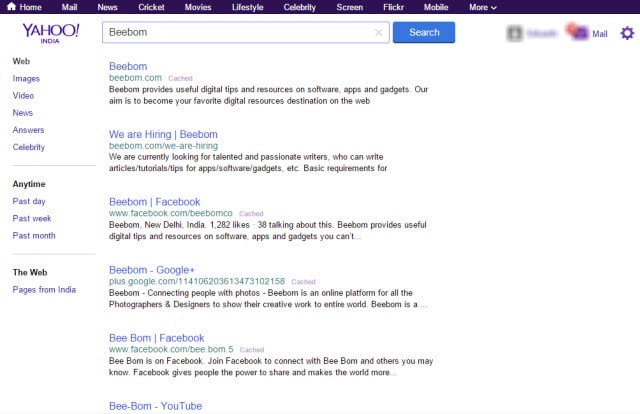Open the Beebom result title link
This screenshot has width=640, height=414.
point(128,66)
